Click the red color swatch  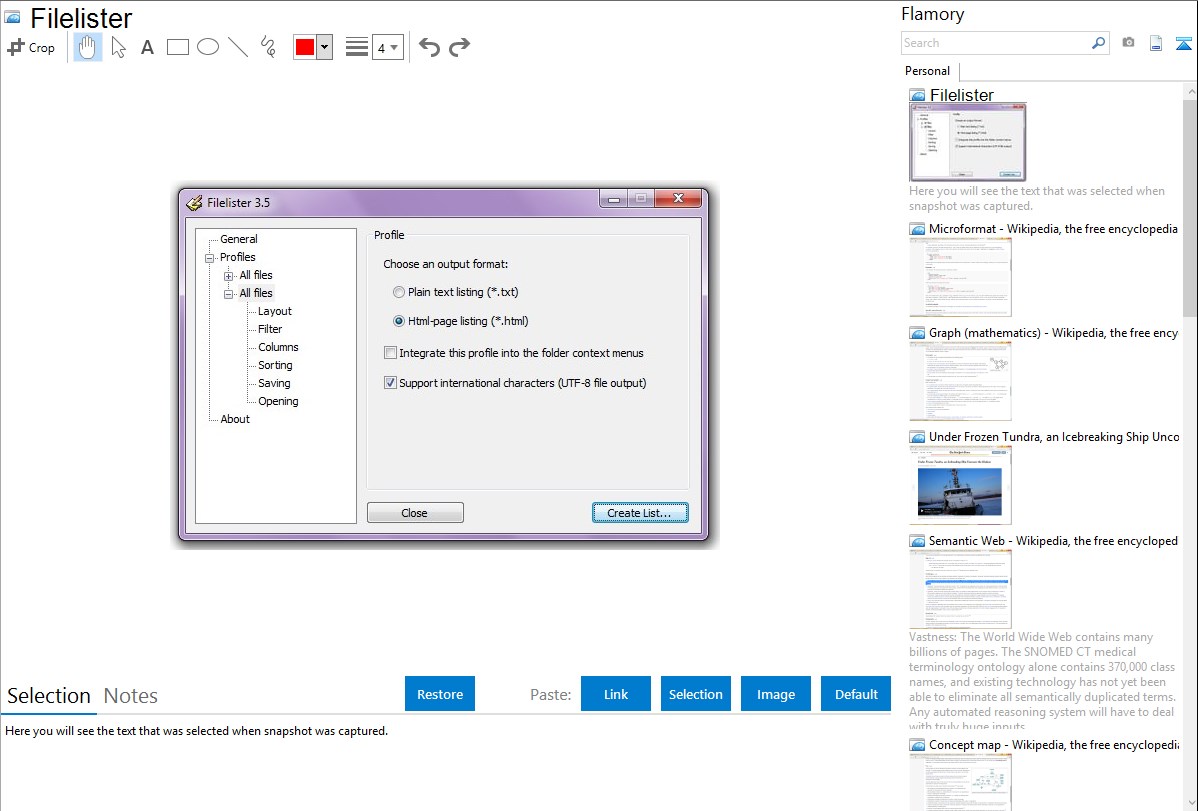[x=305, y=47]
